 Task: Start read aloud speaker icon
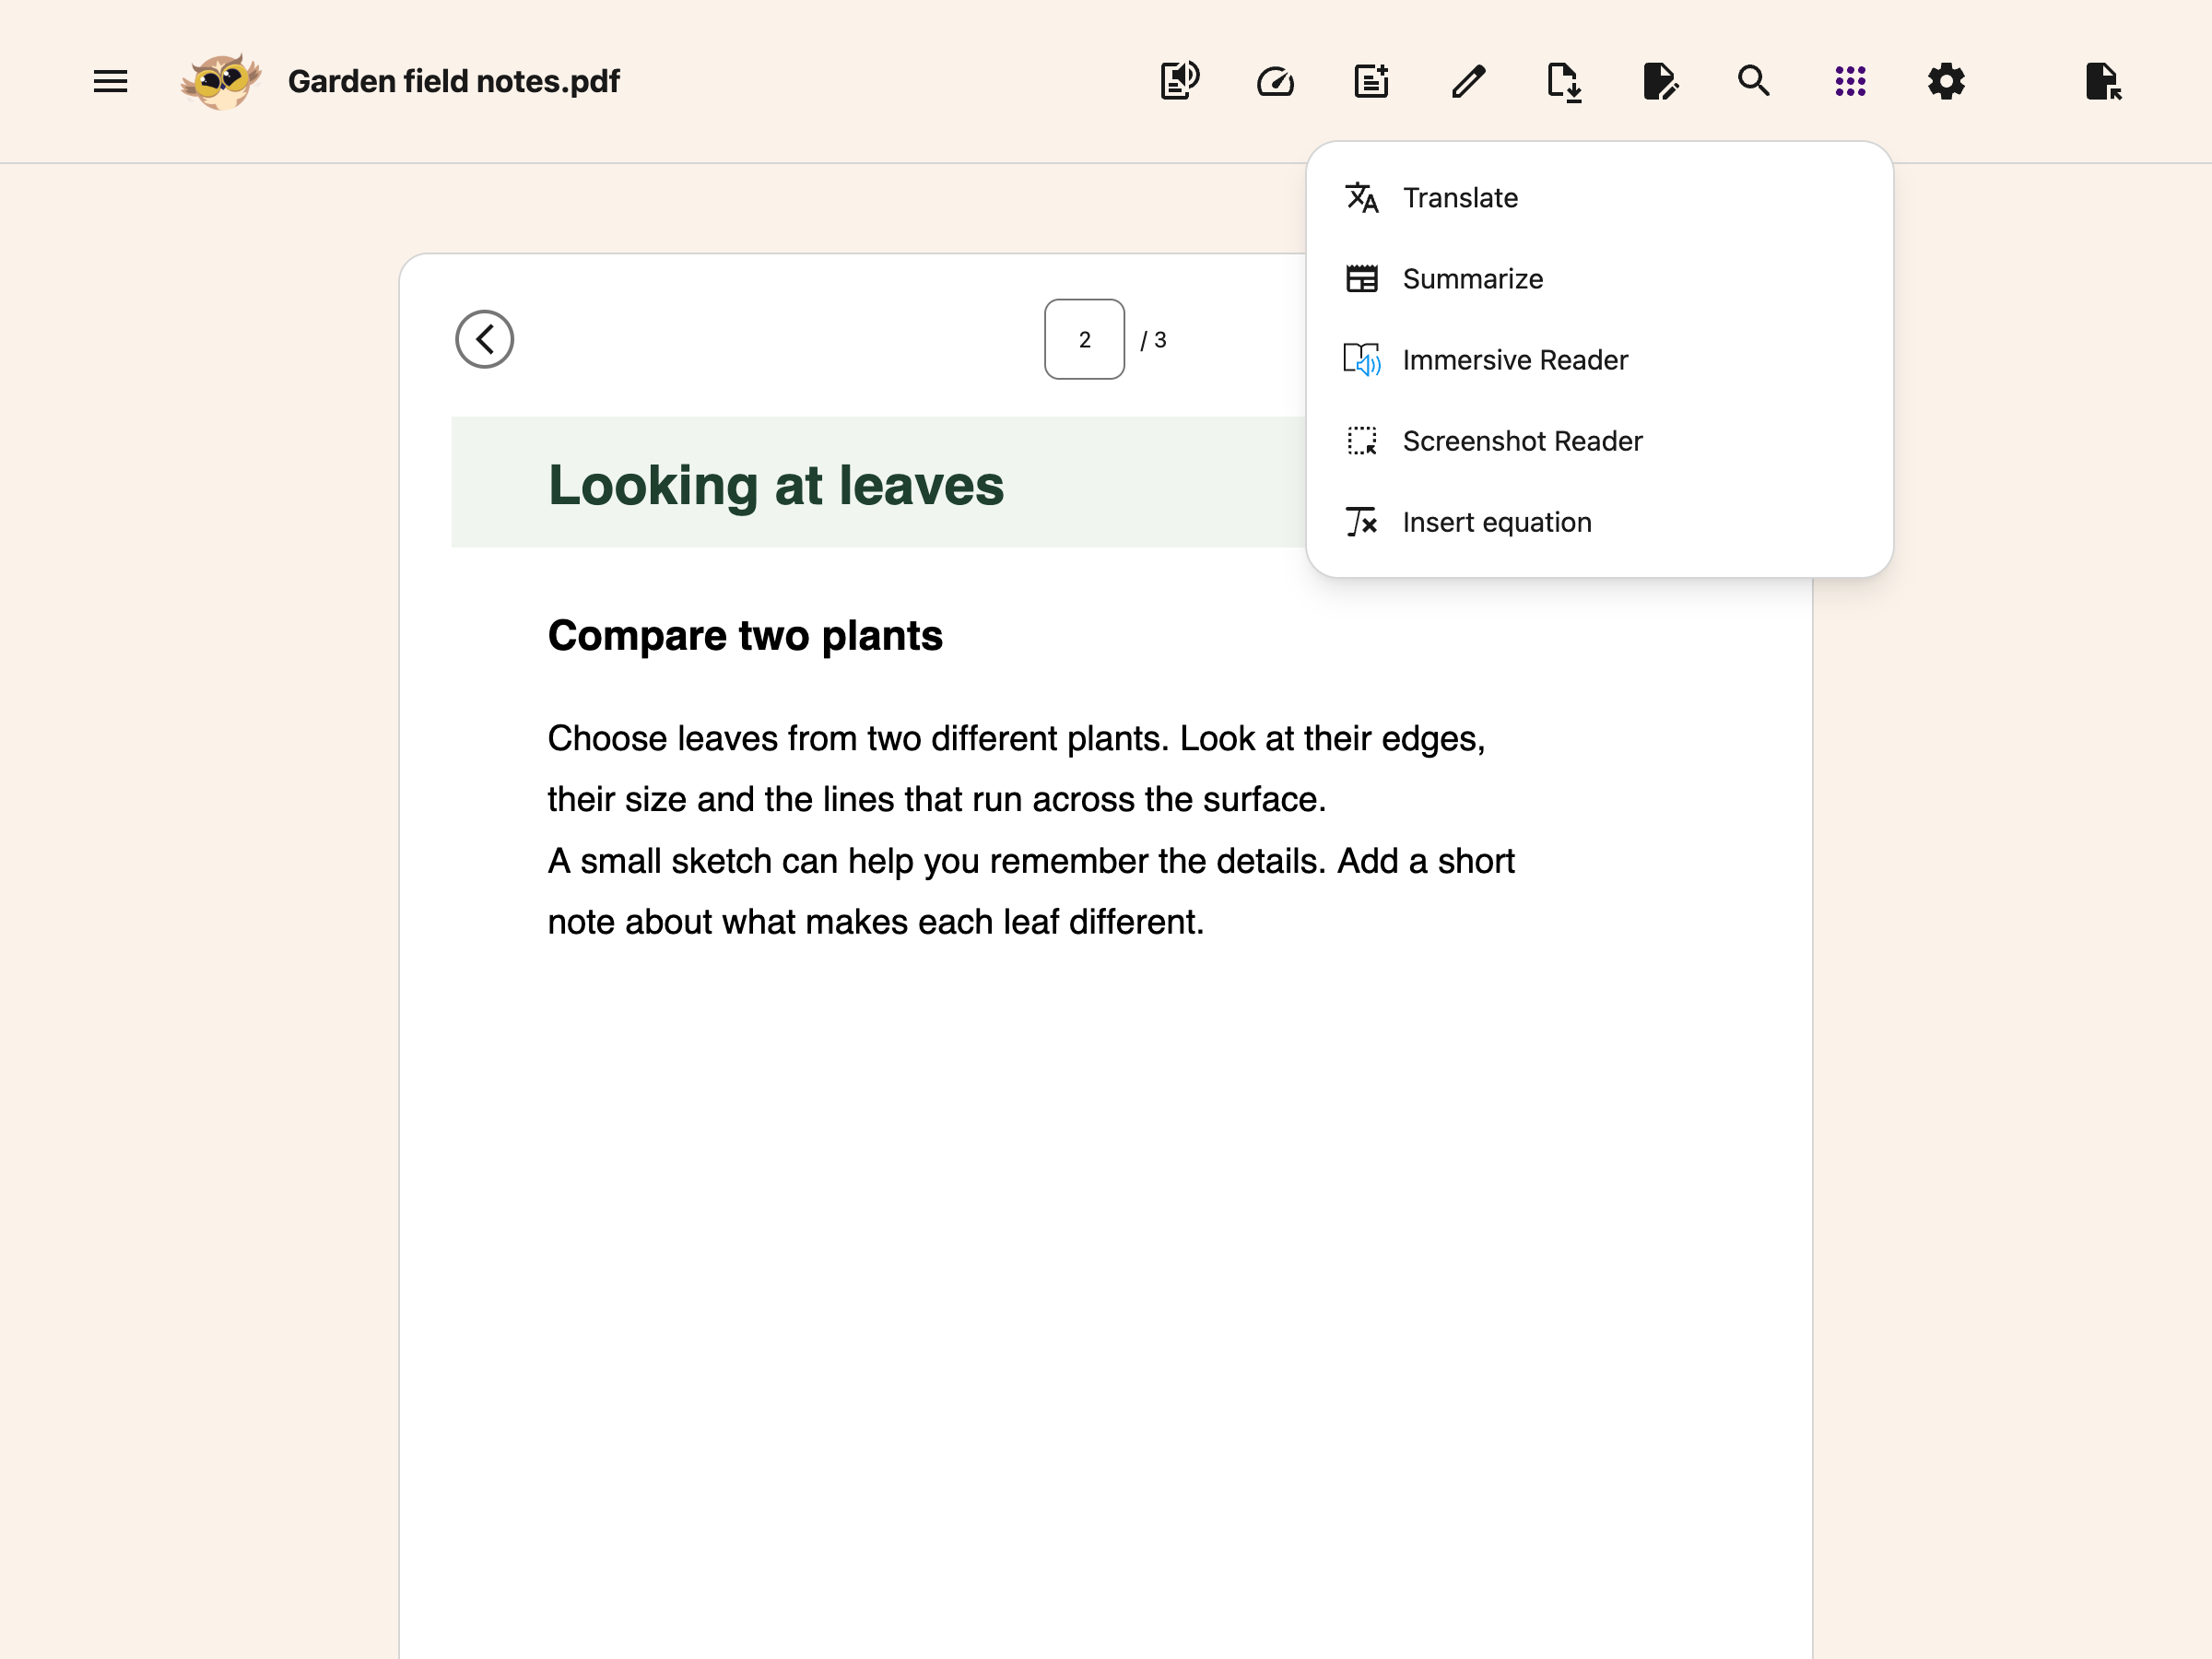coord(1179,81)
